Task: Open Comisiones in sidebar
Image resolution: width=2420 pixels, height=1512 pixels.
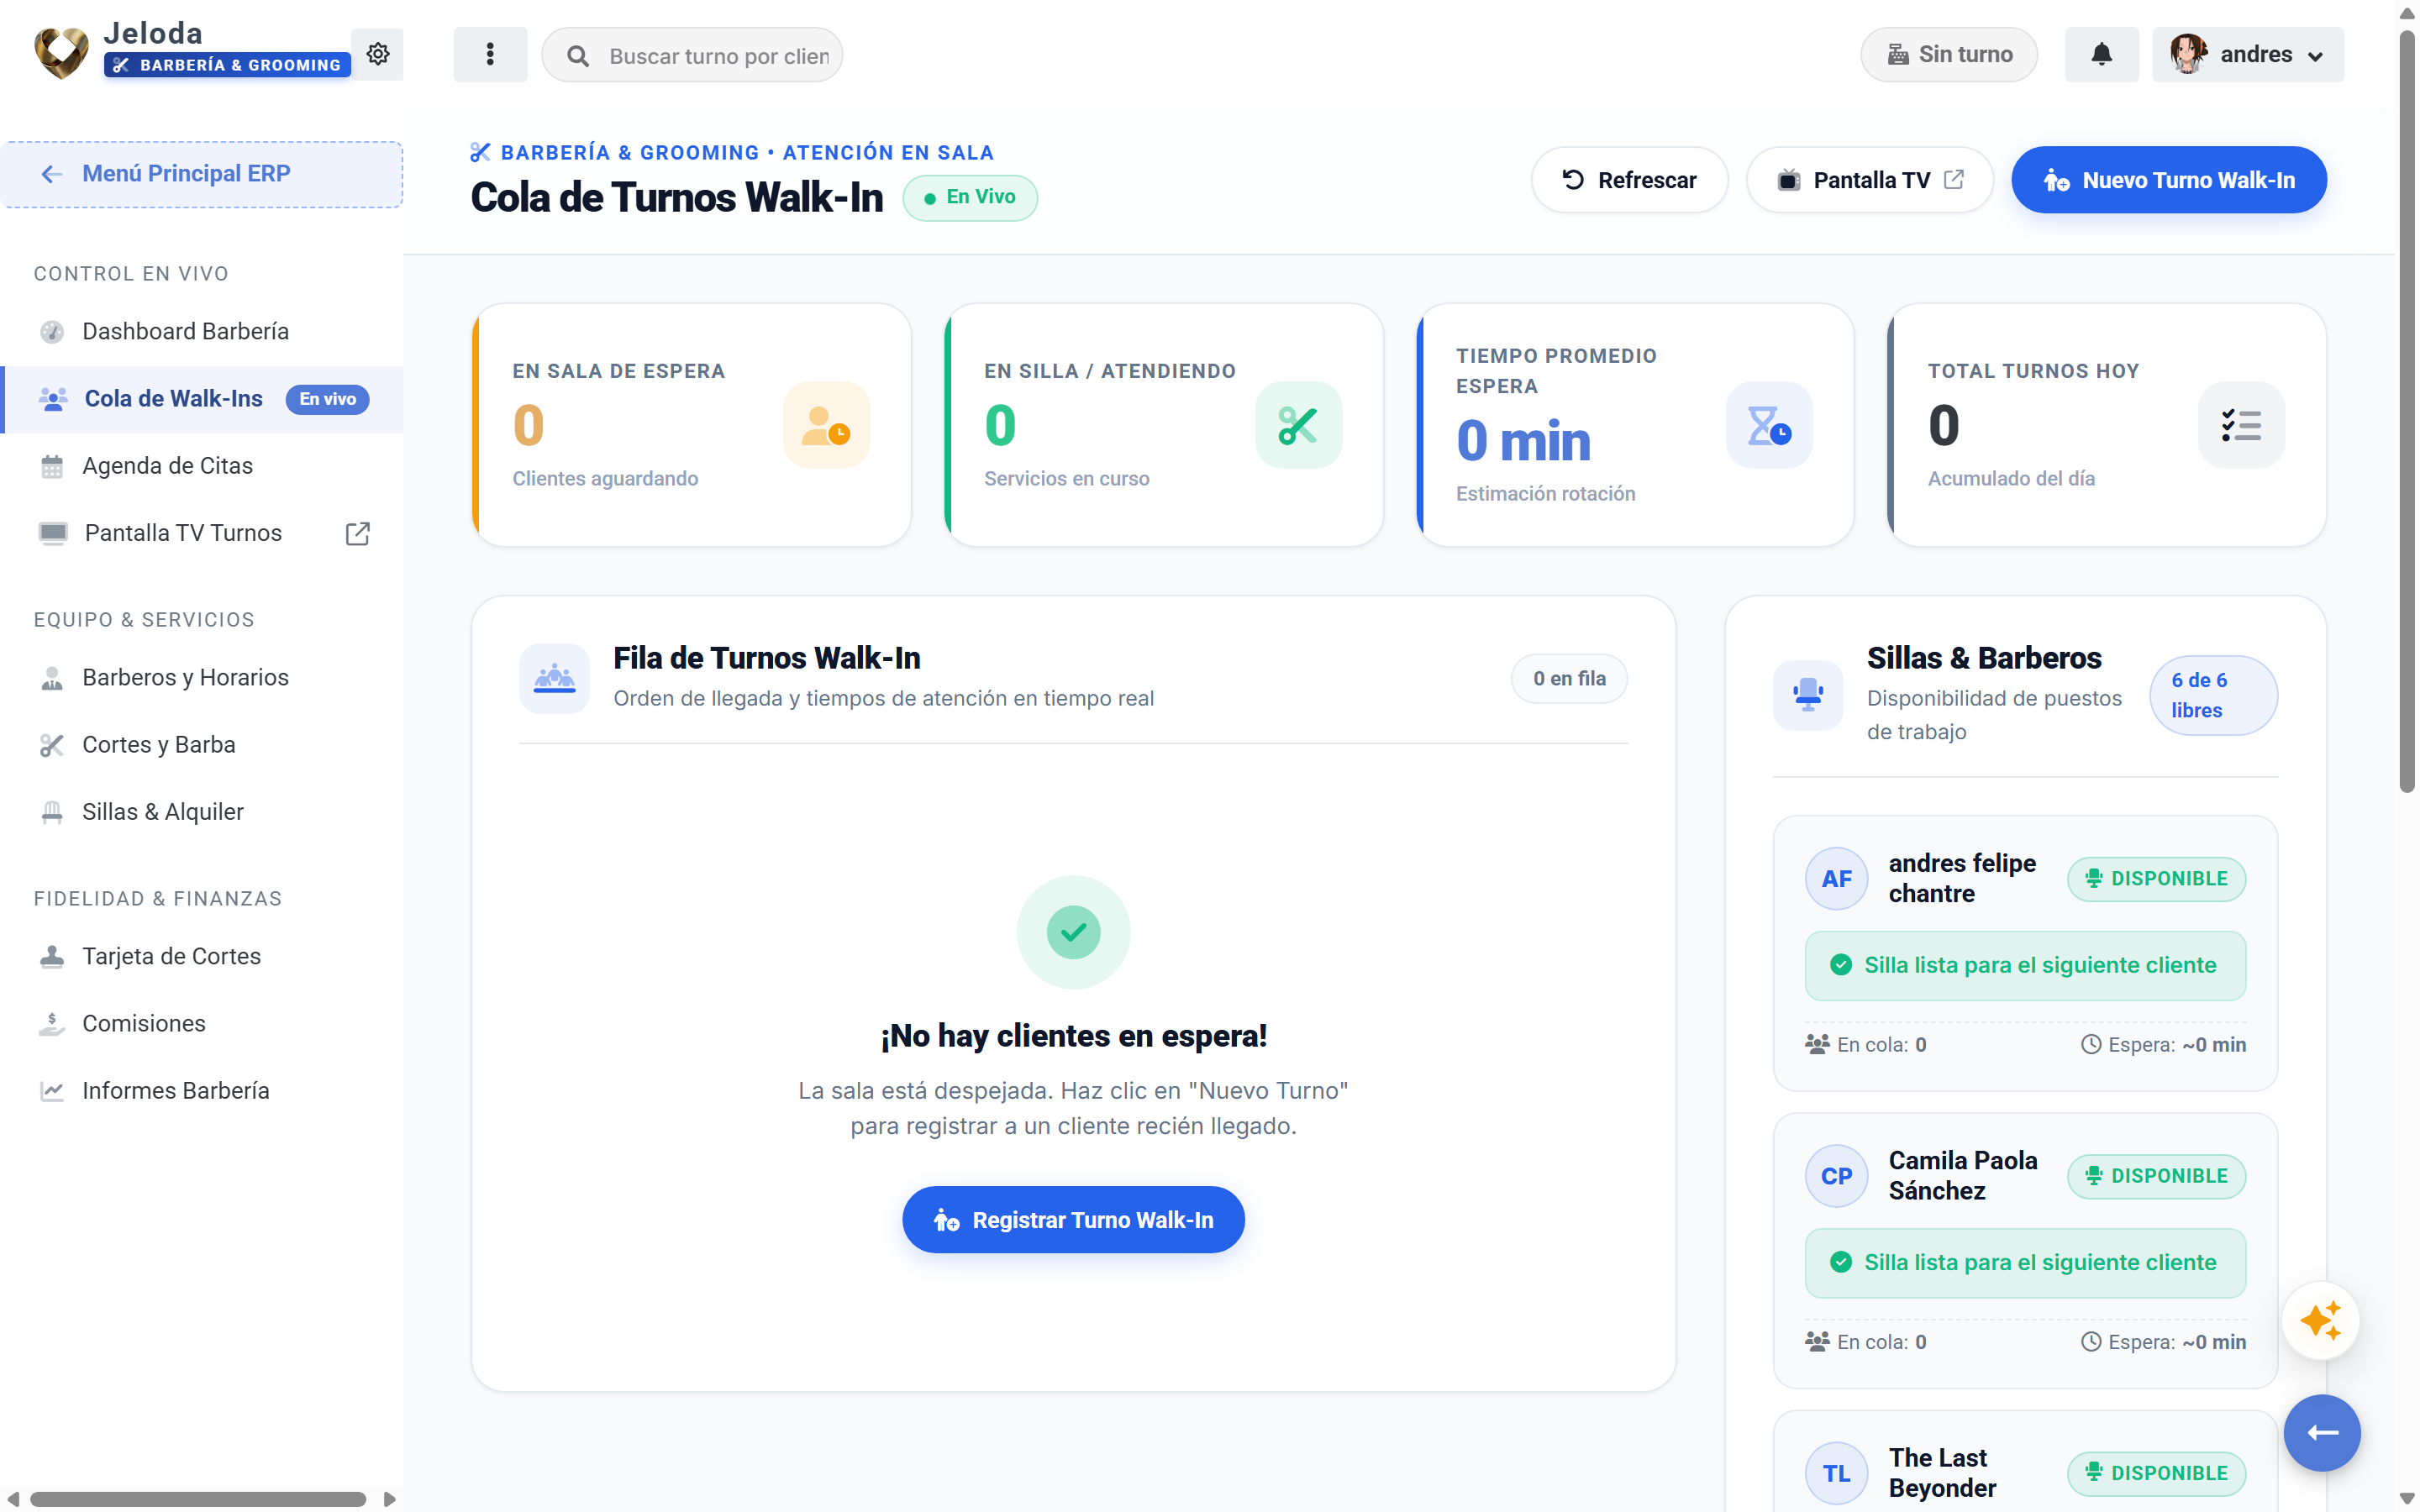Action: pyautogui.click(x=203, y=1024)
